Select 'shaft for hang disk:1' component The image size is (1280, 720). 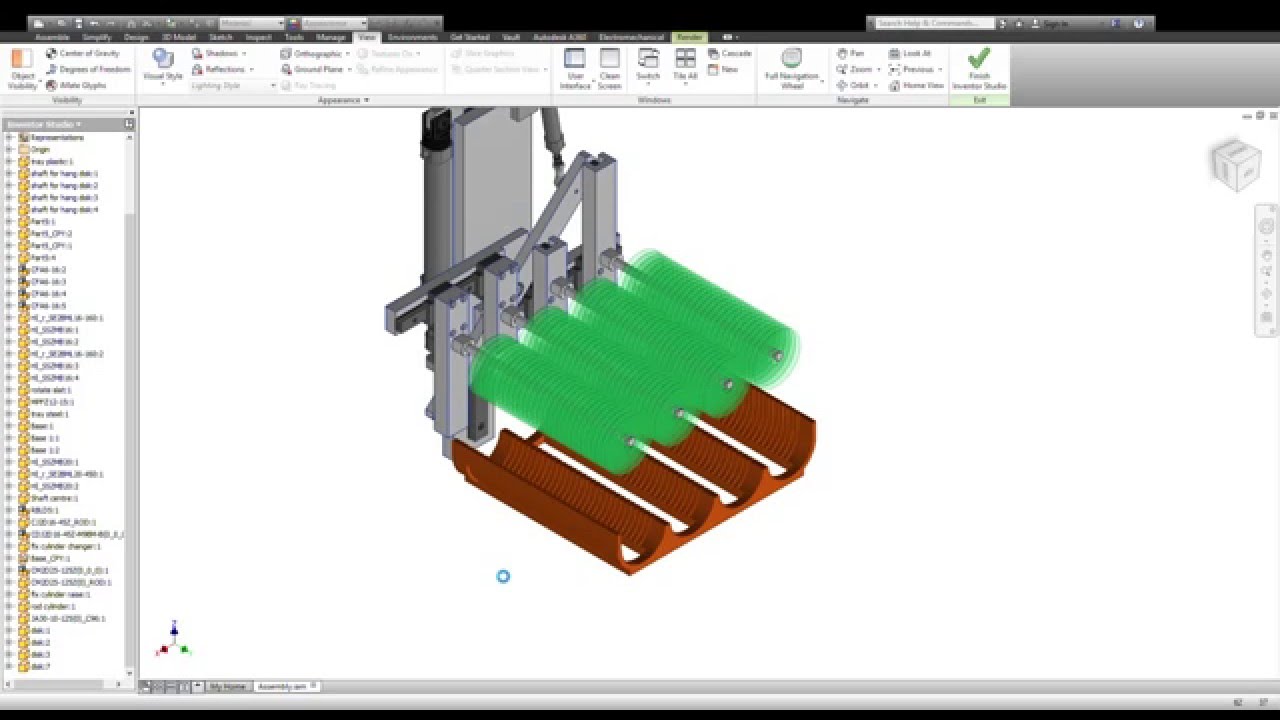(x=64, y=173)
